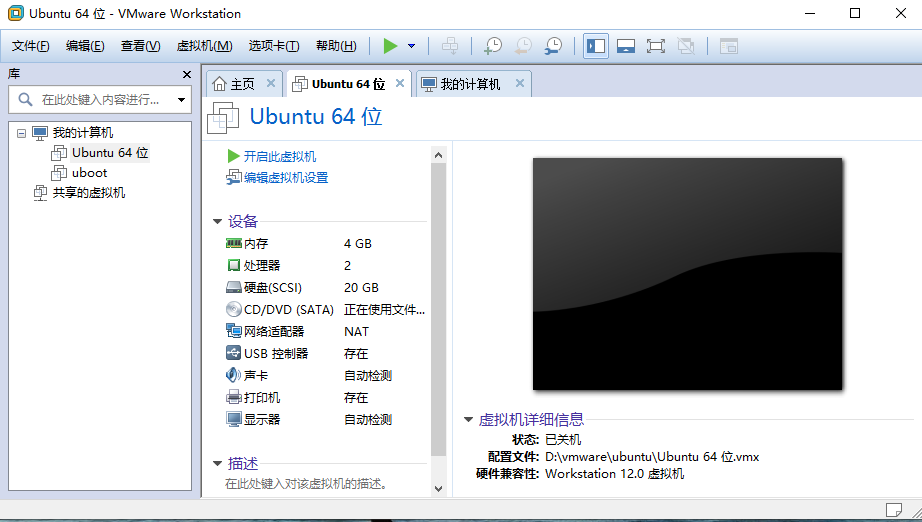Open the power options dropdown arrow

[412, 46]
